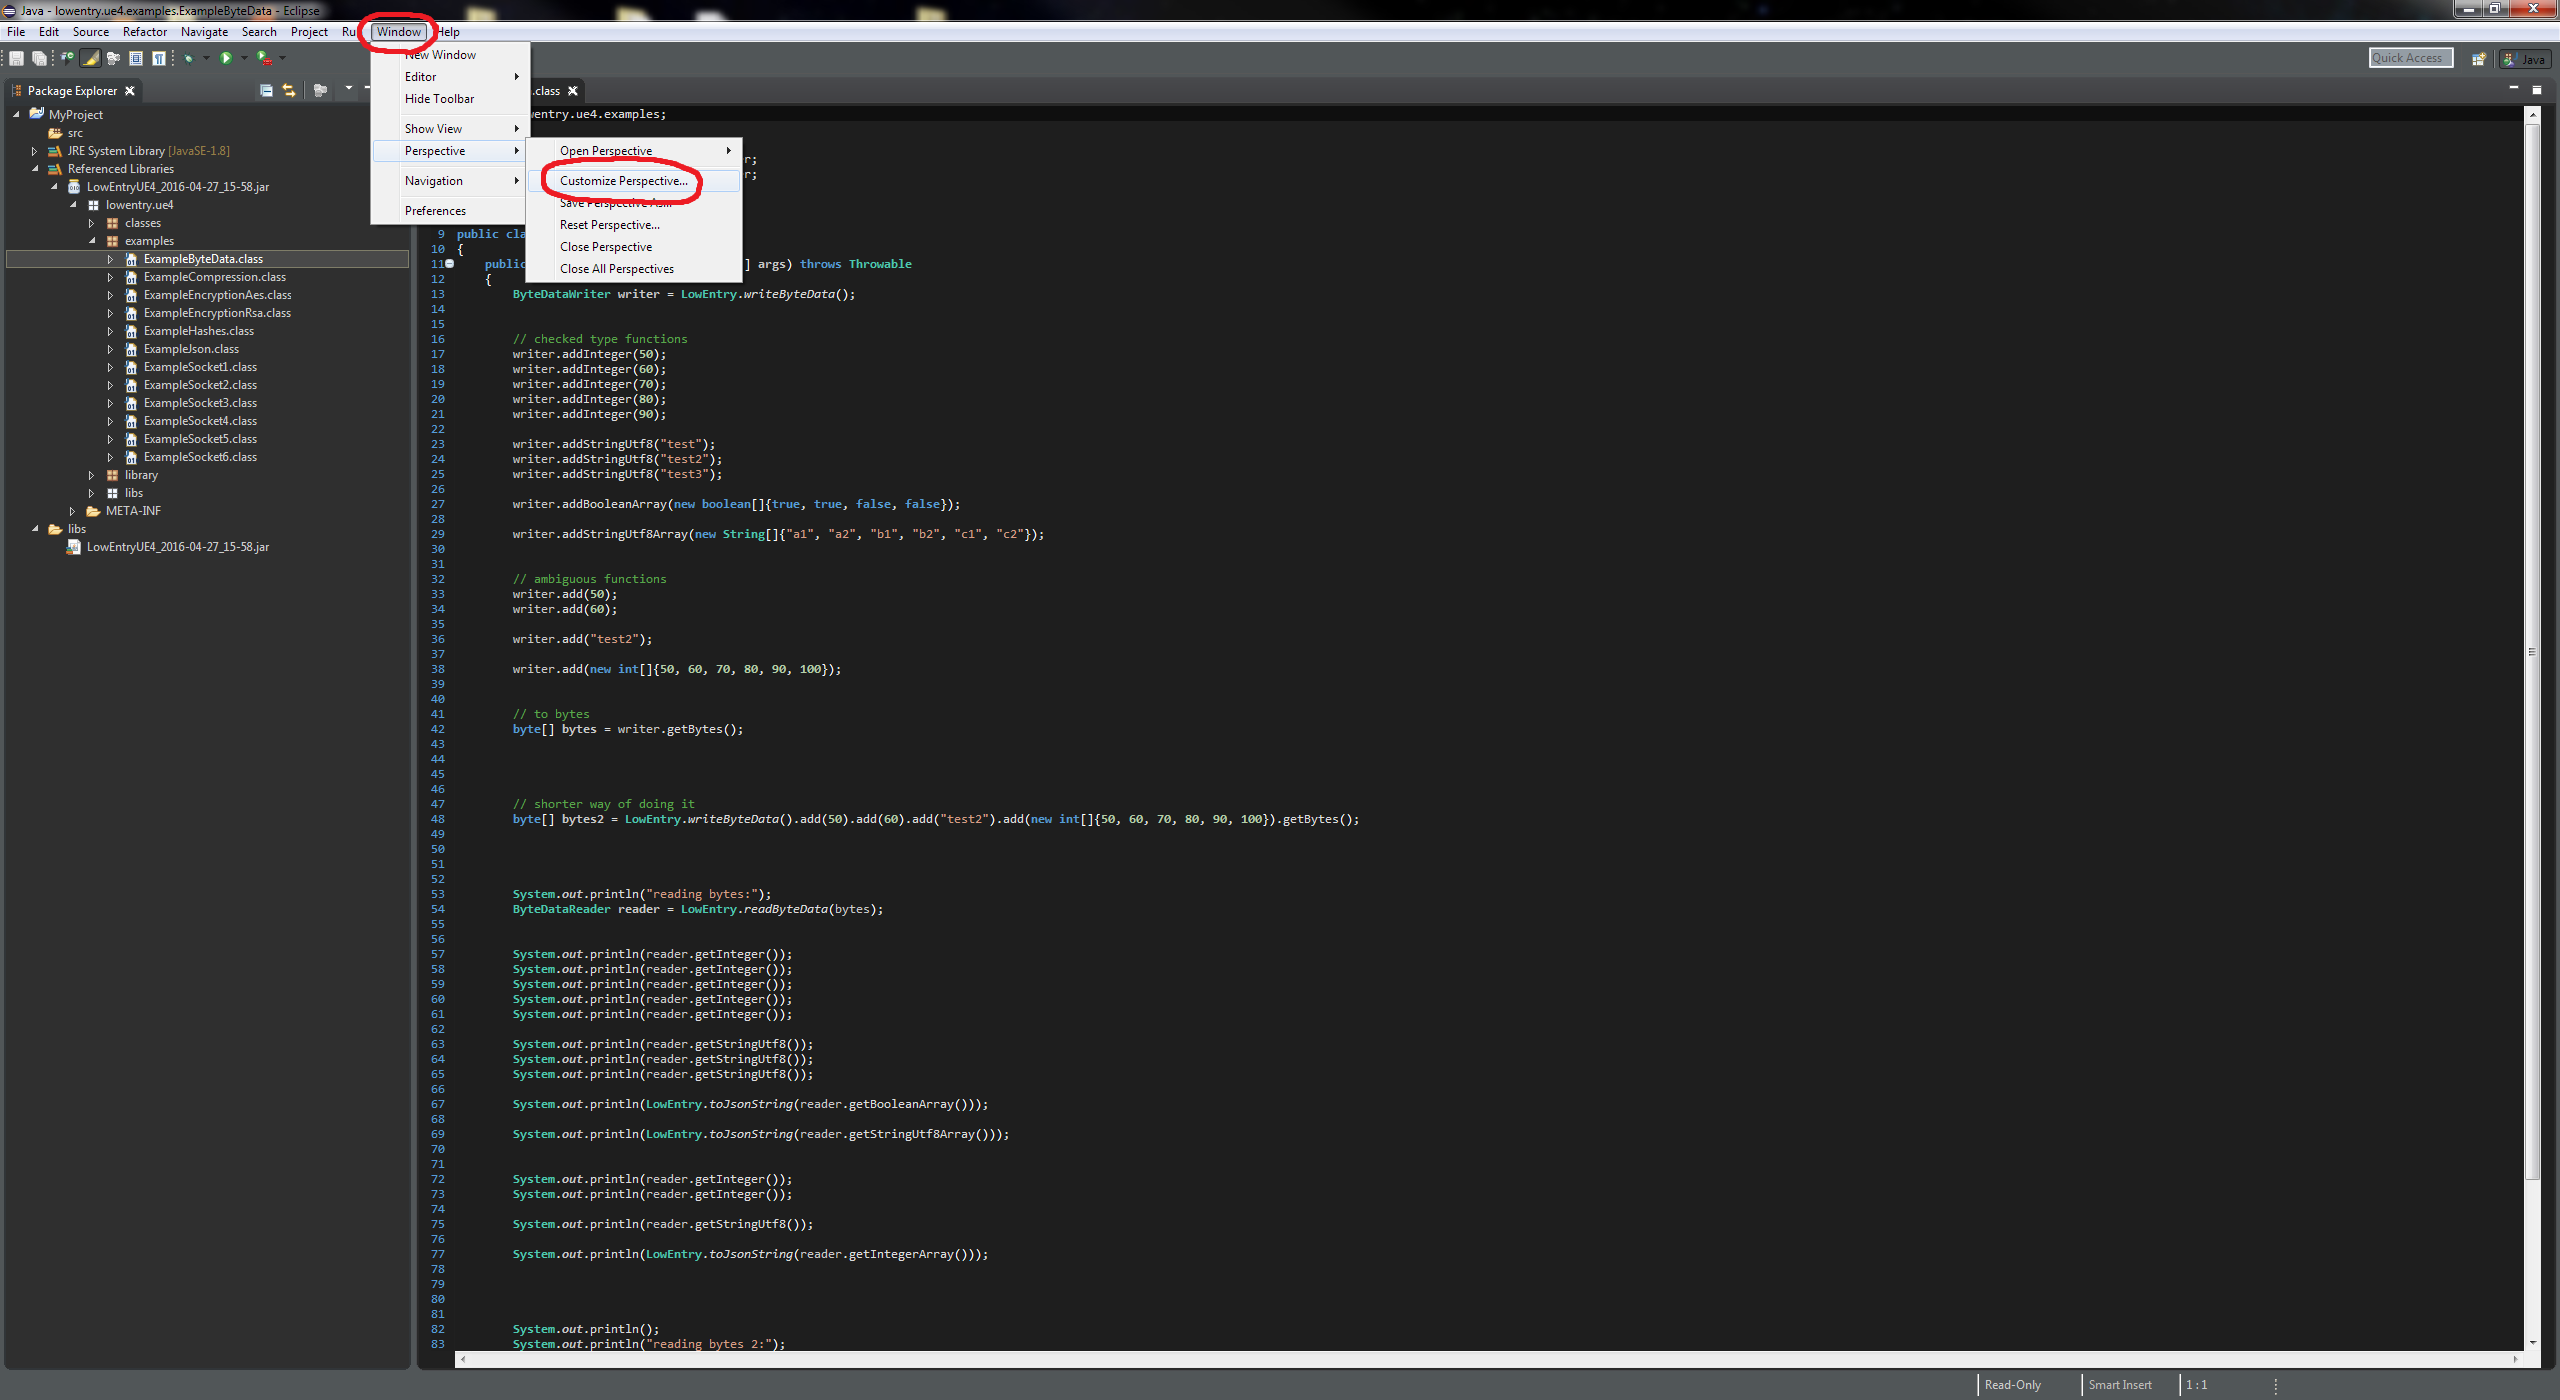Click the Quick Access search field
The width and height of the screenshot is (2560, 1400).
[2409, 58]
